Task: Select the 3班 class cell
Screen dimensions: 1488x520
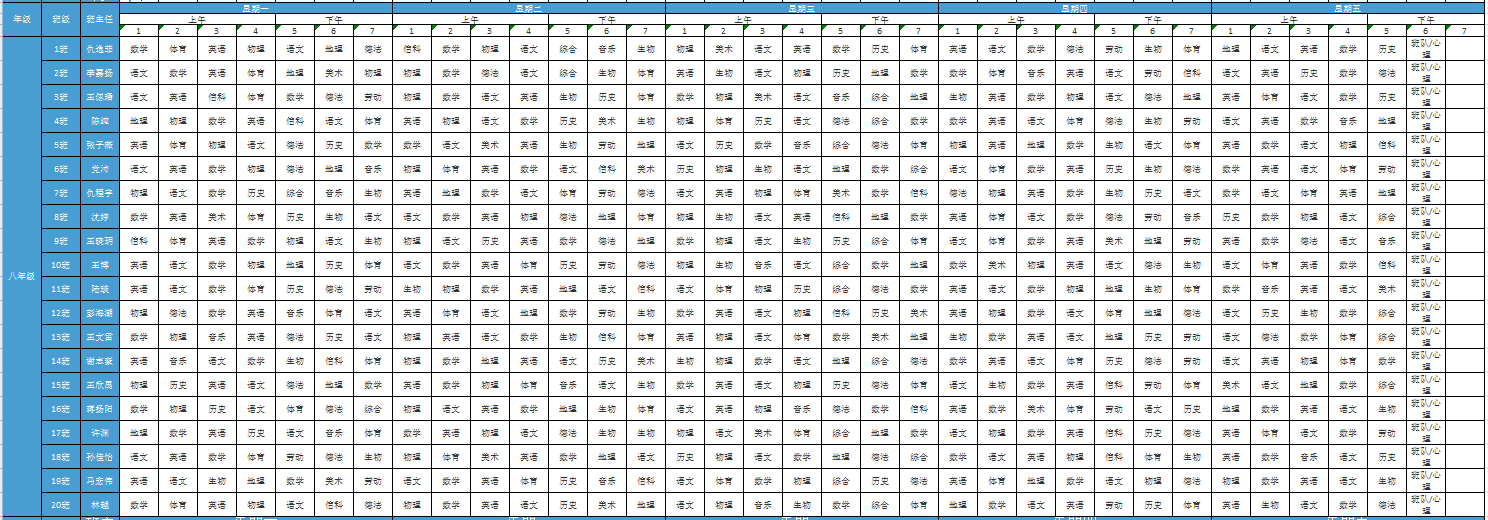Action: click(60, 96)
